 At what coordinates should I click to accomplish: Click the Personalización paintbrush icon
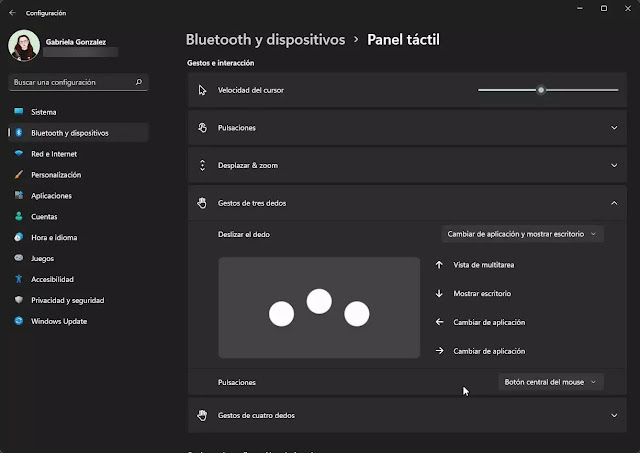(x=19, y=175)
